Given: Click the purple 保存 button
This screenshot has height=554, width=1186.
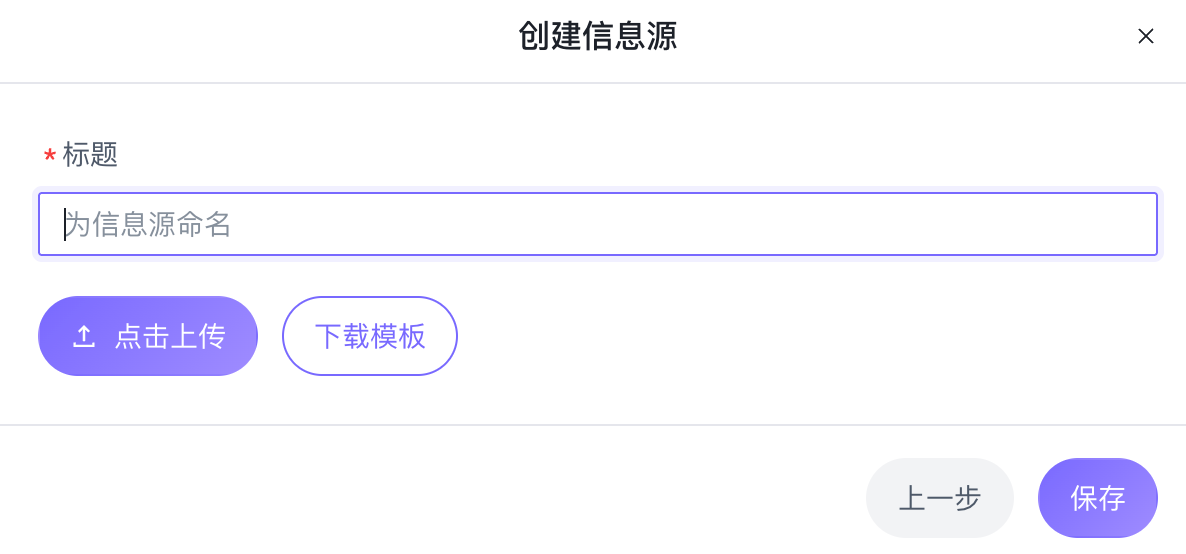Looking at the screenshot, I should (1097, 498).
